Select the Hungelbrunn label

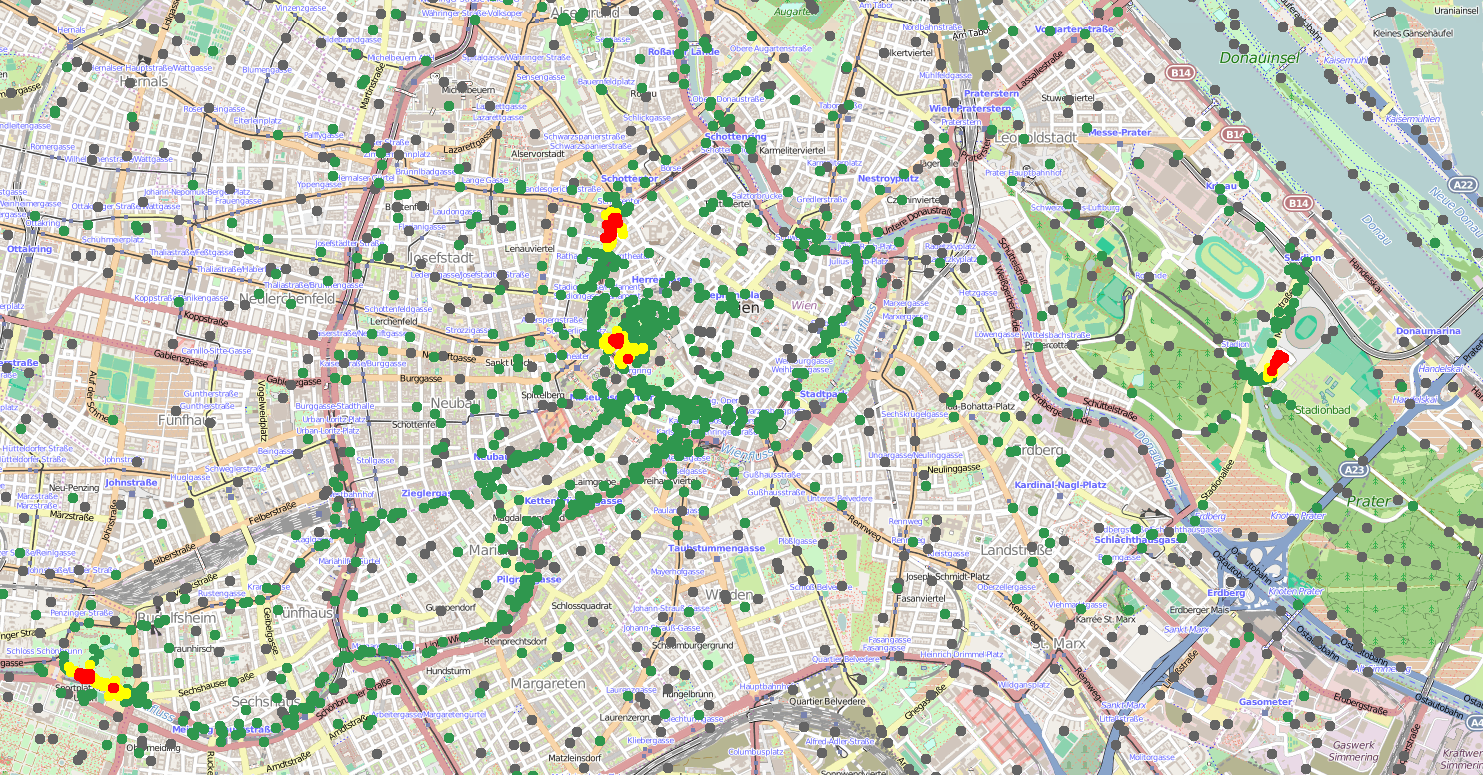click(x=686, y=693)
